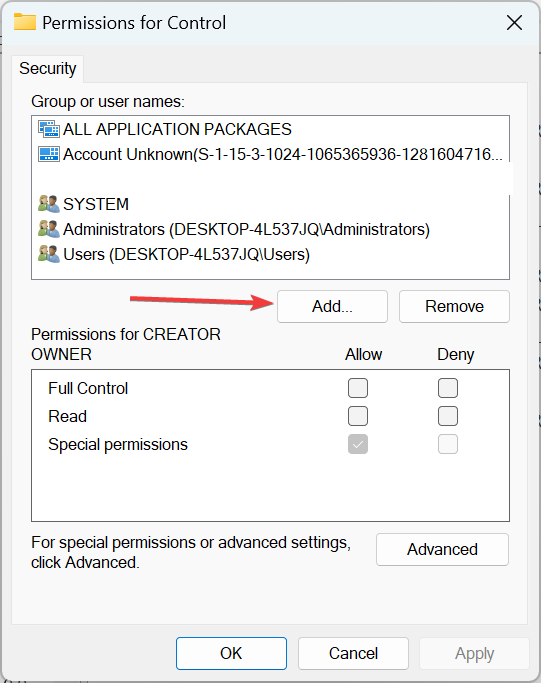541x683 pixels.
Task: Click the Remove button
Action: pos(454,307)
